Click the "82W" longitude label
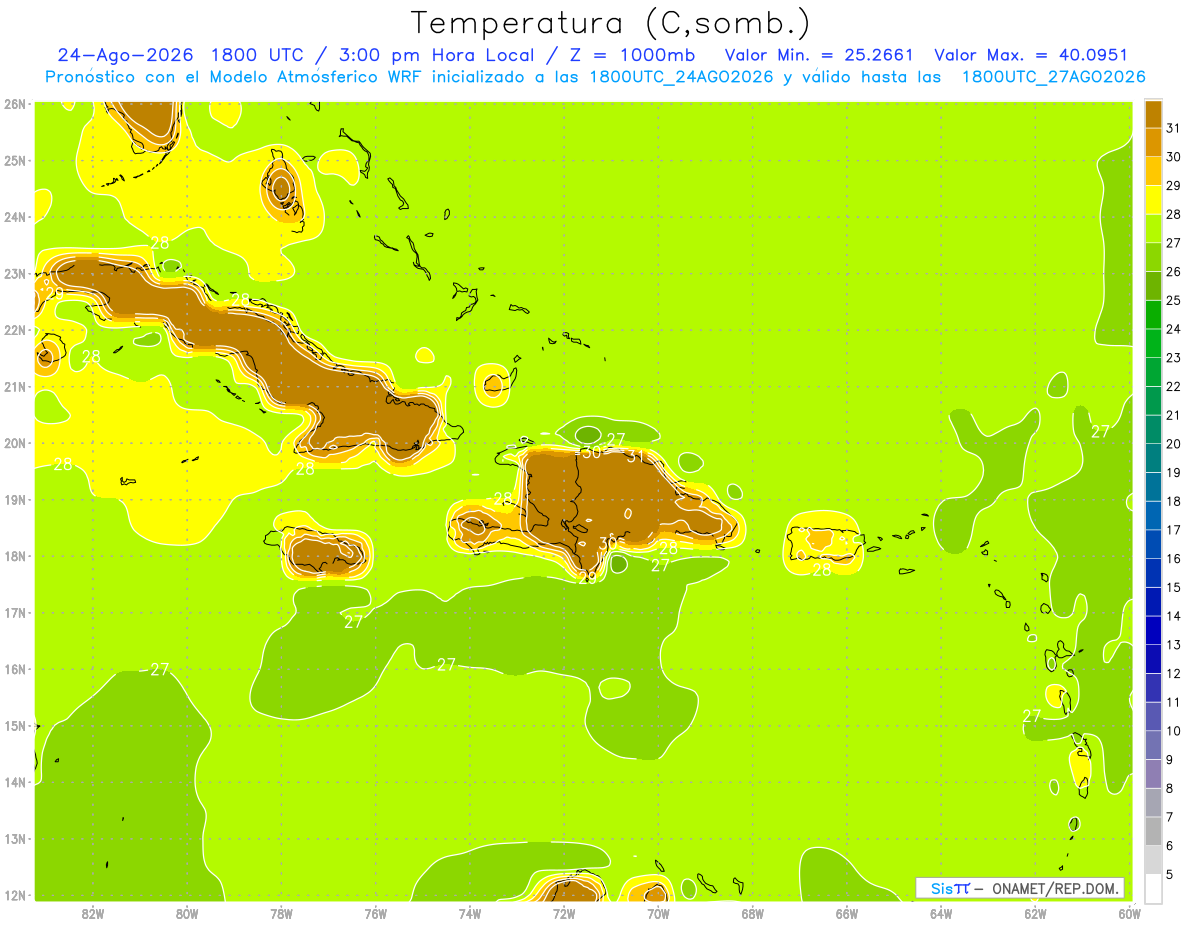Image resolution: width=1200 pixels, height=927 pixels. (93, 913)
